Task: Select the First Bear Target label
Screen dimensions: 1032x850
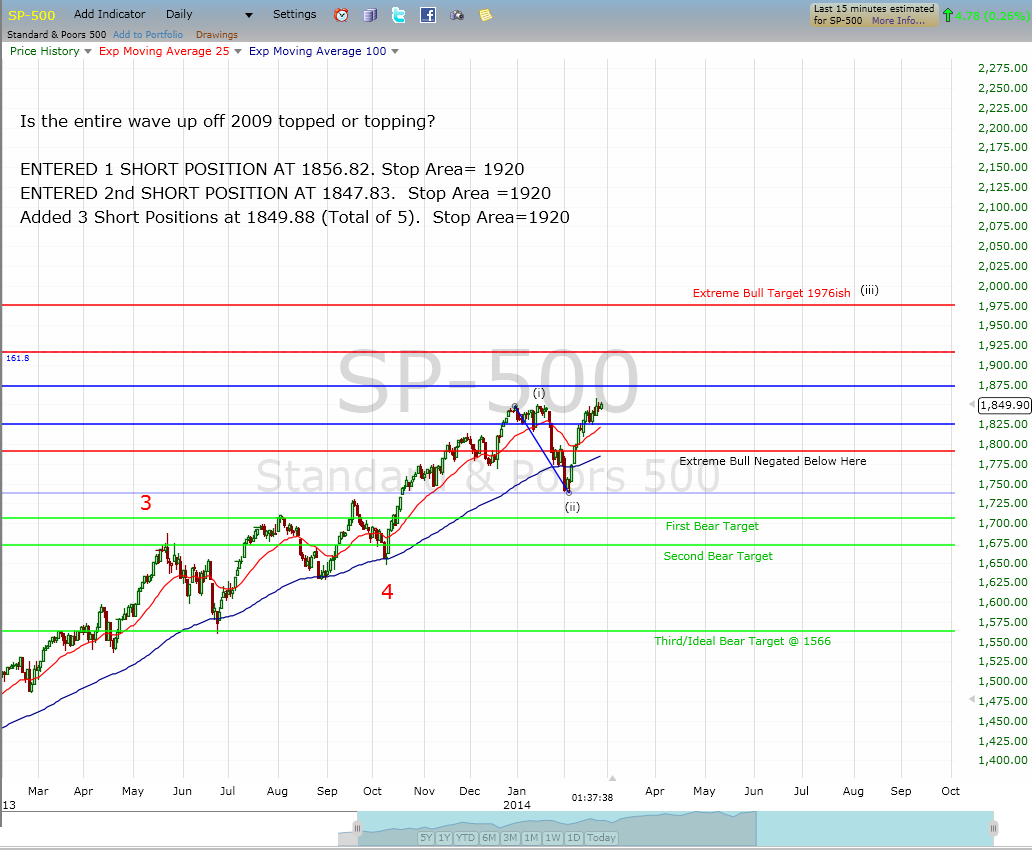Action: pyautogui.click(x=711, y=526)
